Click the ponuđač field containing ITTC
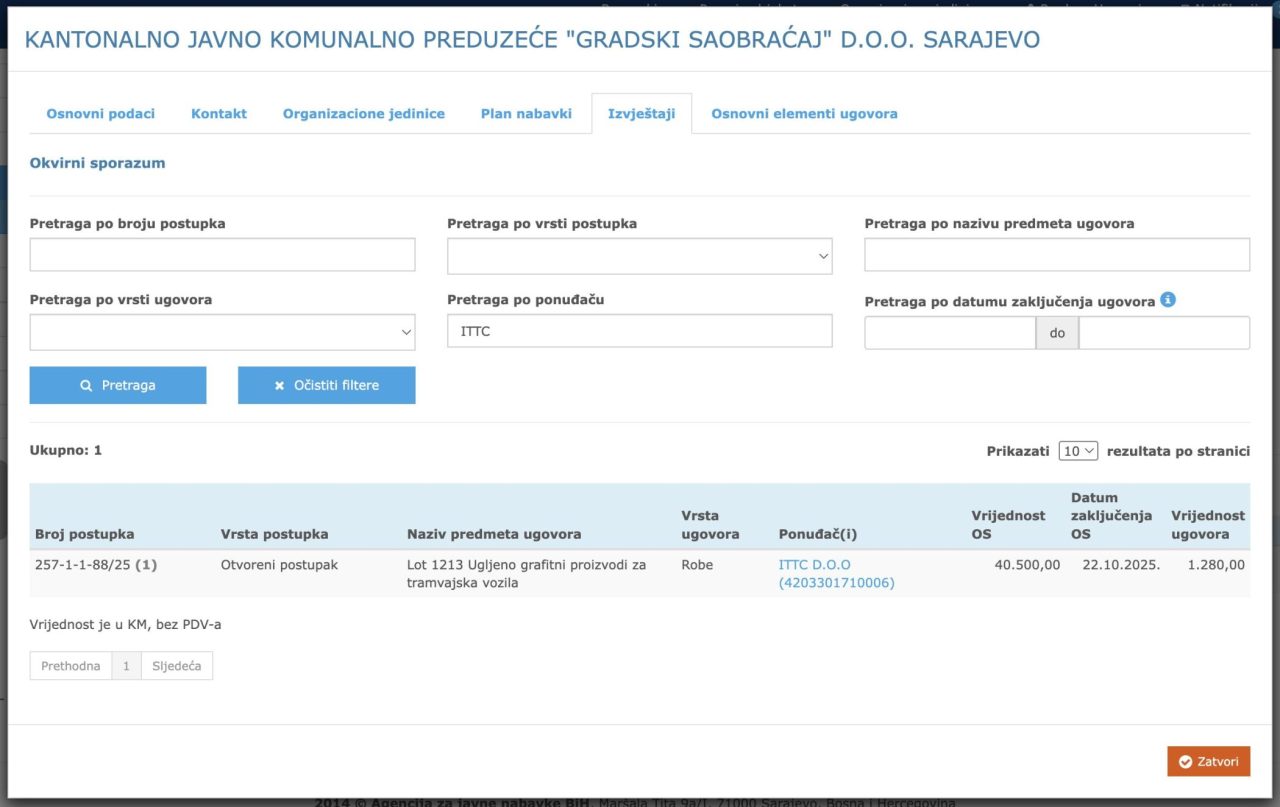Viewport: 1280px width, 807px height. (x=639, y=332)
